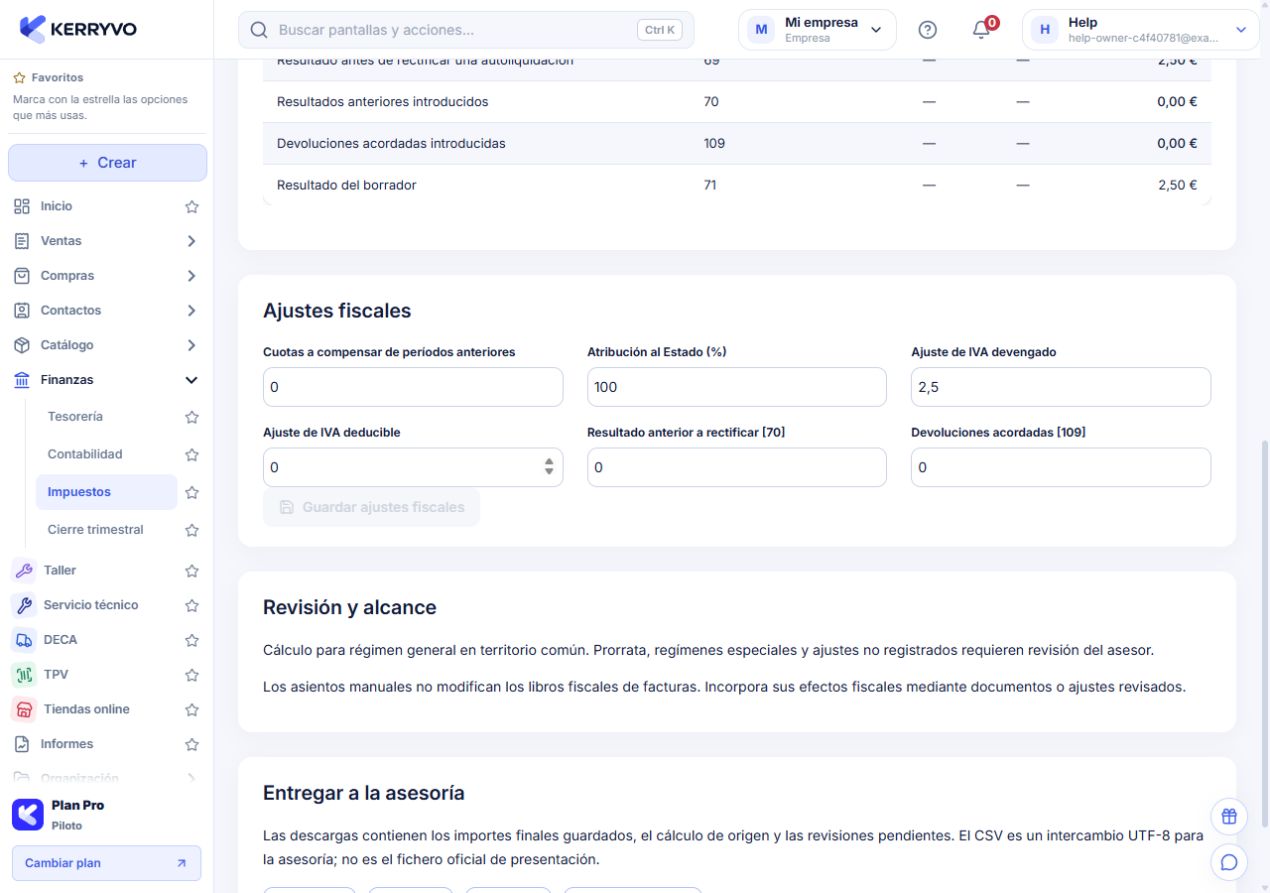
Task: Click the Ajuste de IVA devengado field
Action: 1061,387
